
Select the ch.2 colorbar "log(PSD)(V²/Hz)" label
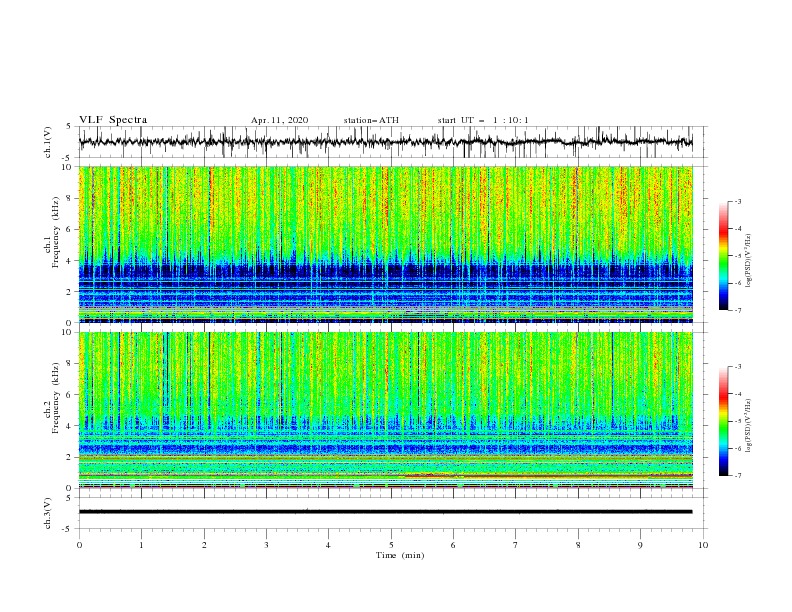click(x=749, y=426)
